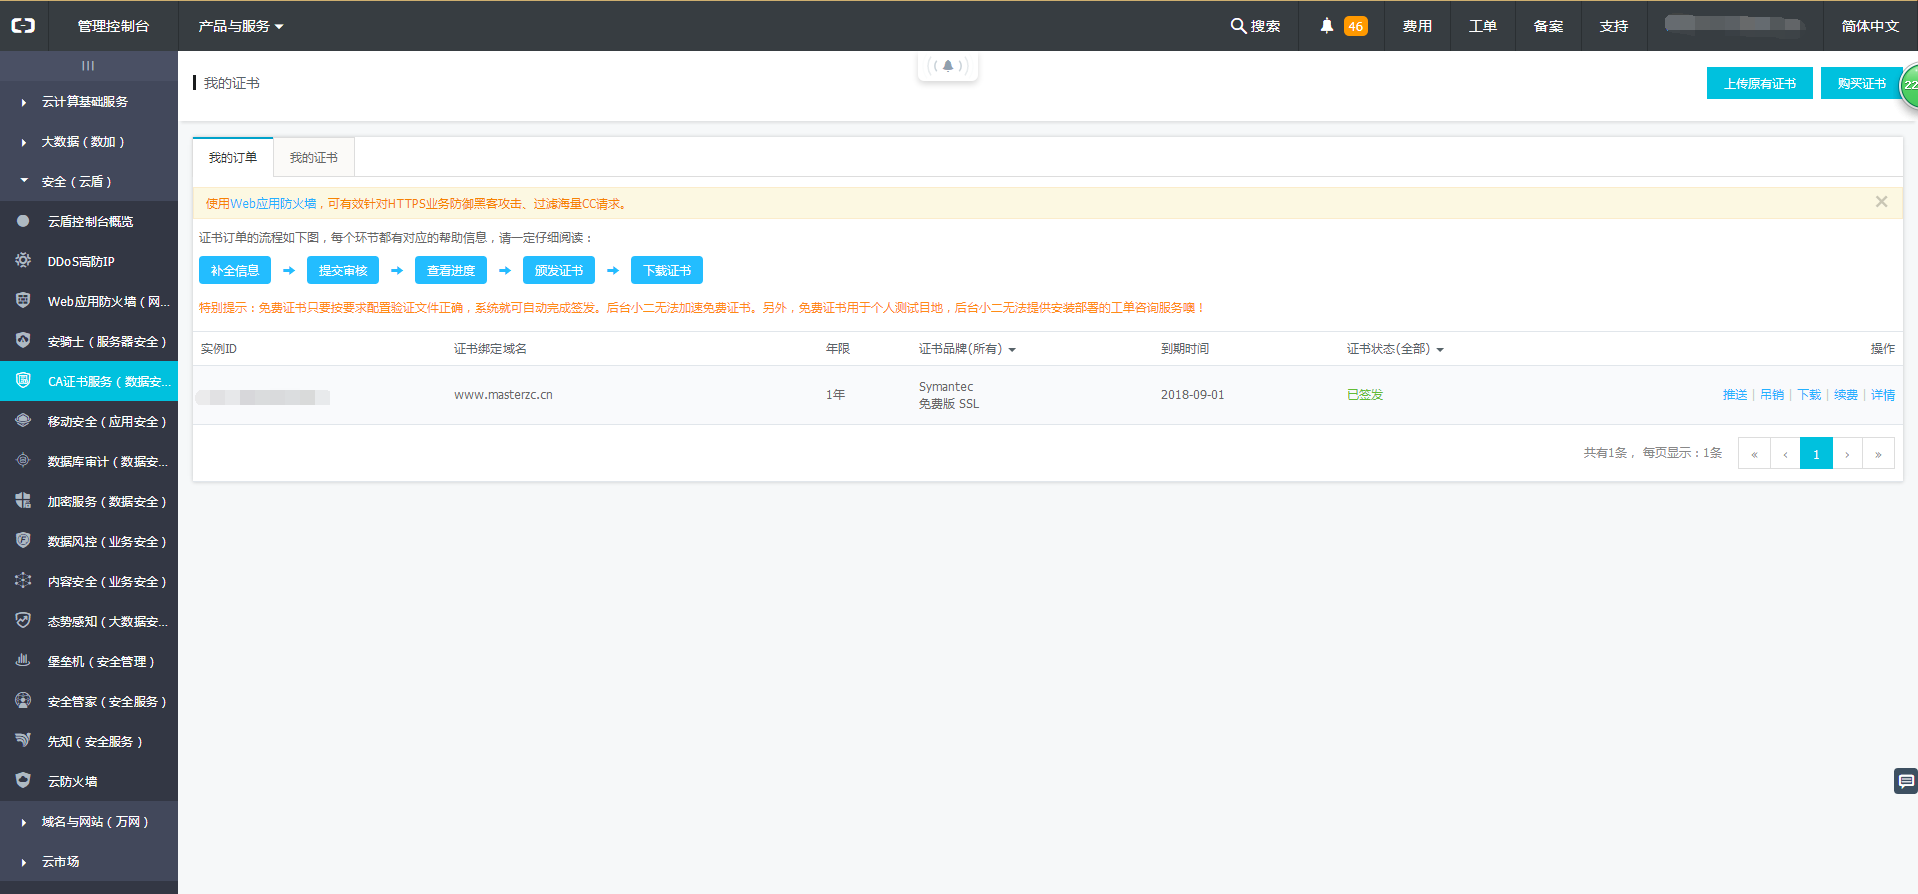Click the 购买证书 button
The height and width of the screenshot is (894, 1918).
pos(1860,84)
